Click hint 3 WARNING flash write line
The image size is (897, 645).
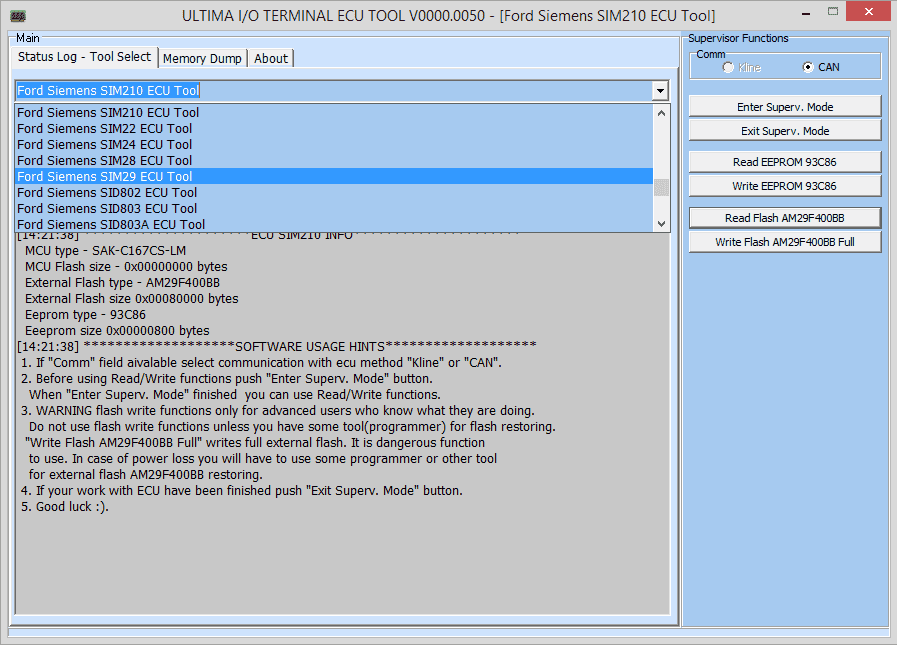click(277, 411)
